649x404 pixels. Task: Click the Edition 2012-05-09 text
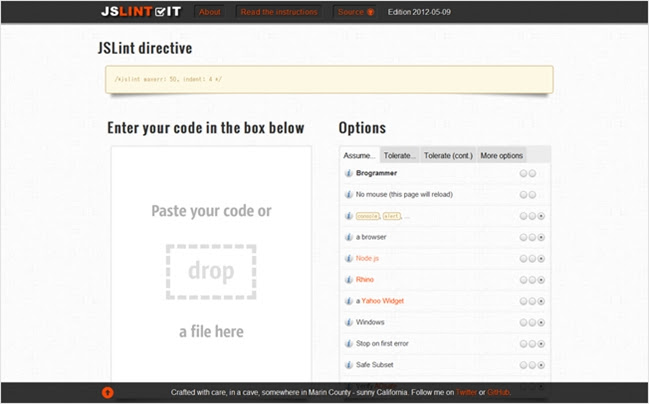(419, 12)
